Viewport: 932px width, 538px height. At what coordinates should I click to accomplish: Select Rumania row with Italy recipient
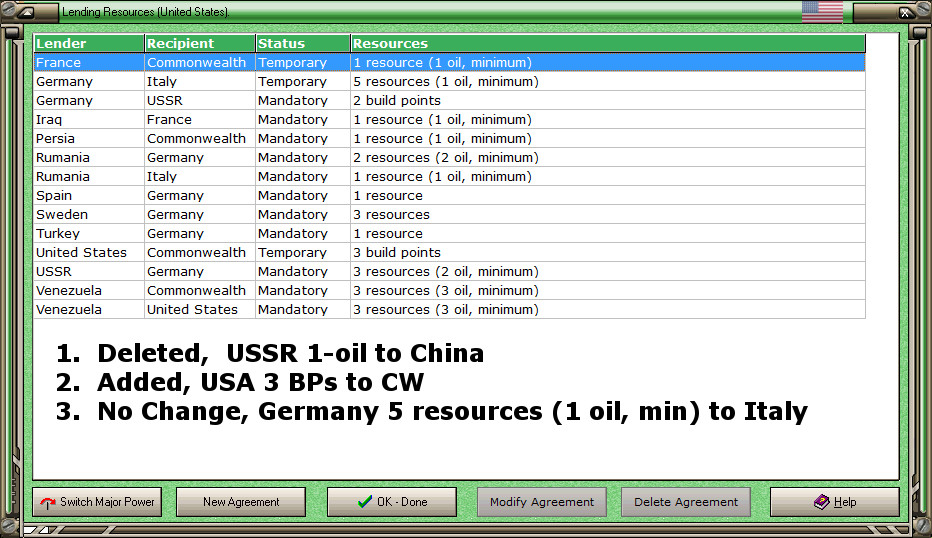tap(449, 177)
